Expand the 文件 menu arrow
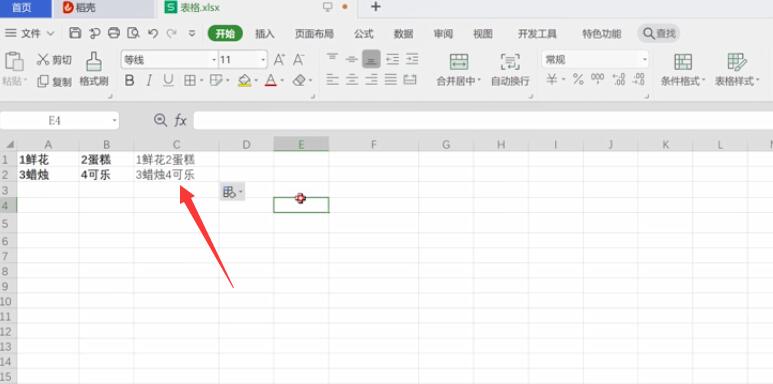773x384 pixels. point(50,34)
